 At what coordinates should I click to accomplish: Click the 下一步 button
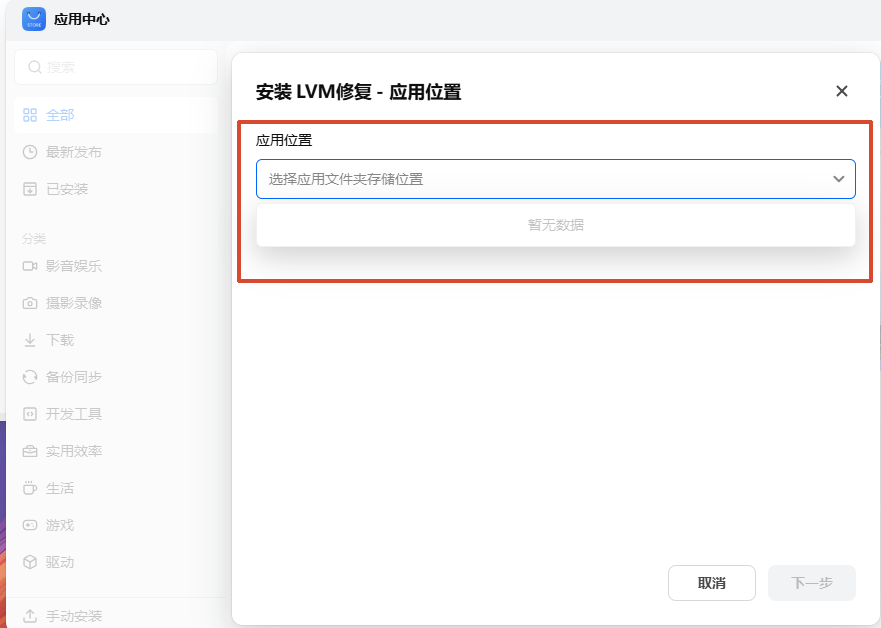tap(811, 583)
